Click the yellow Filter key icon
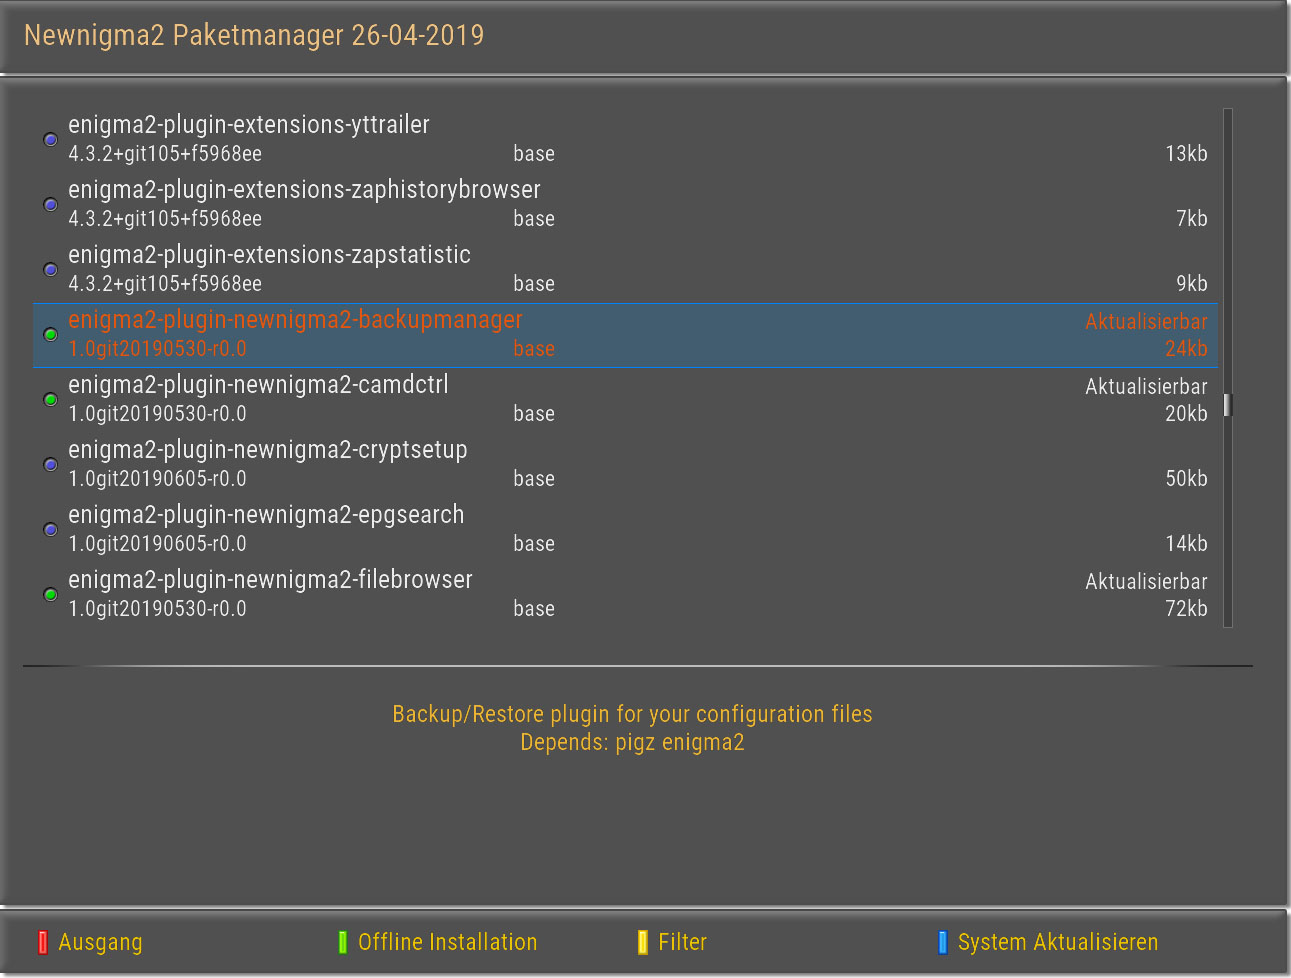 click(642, 942)
